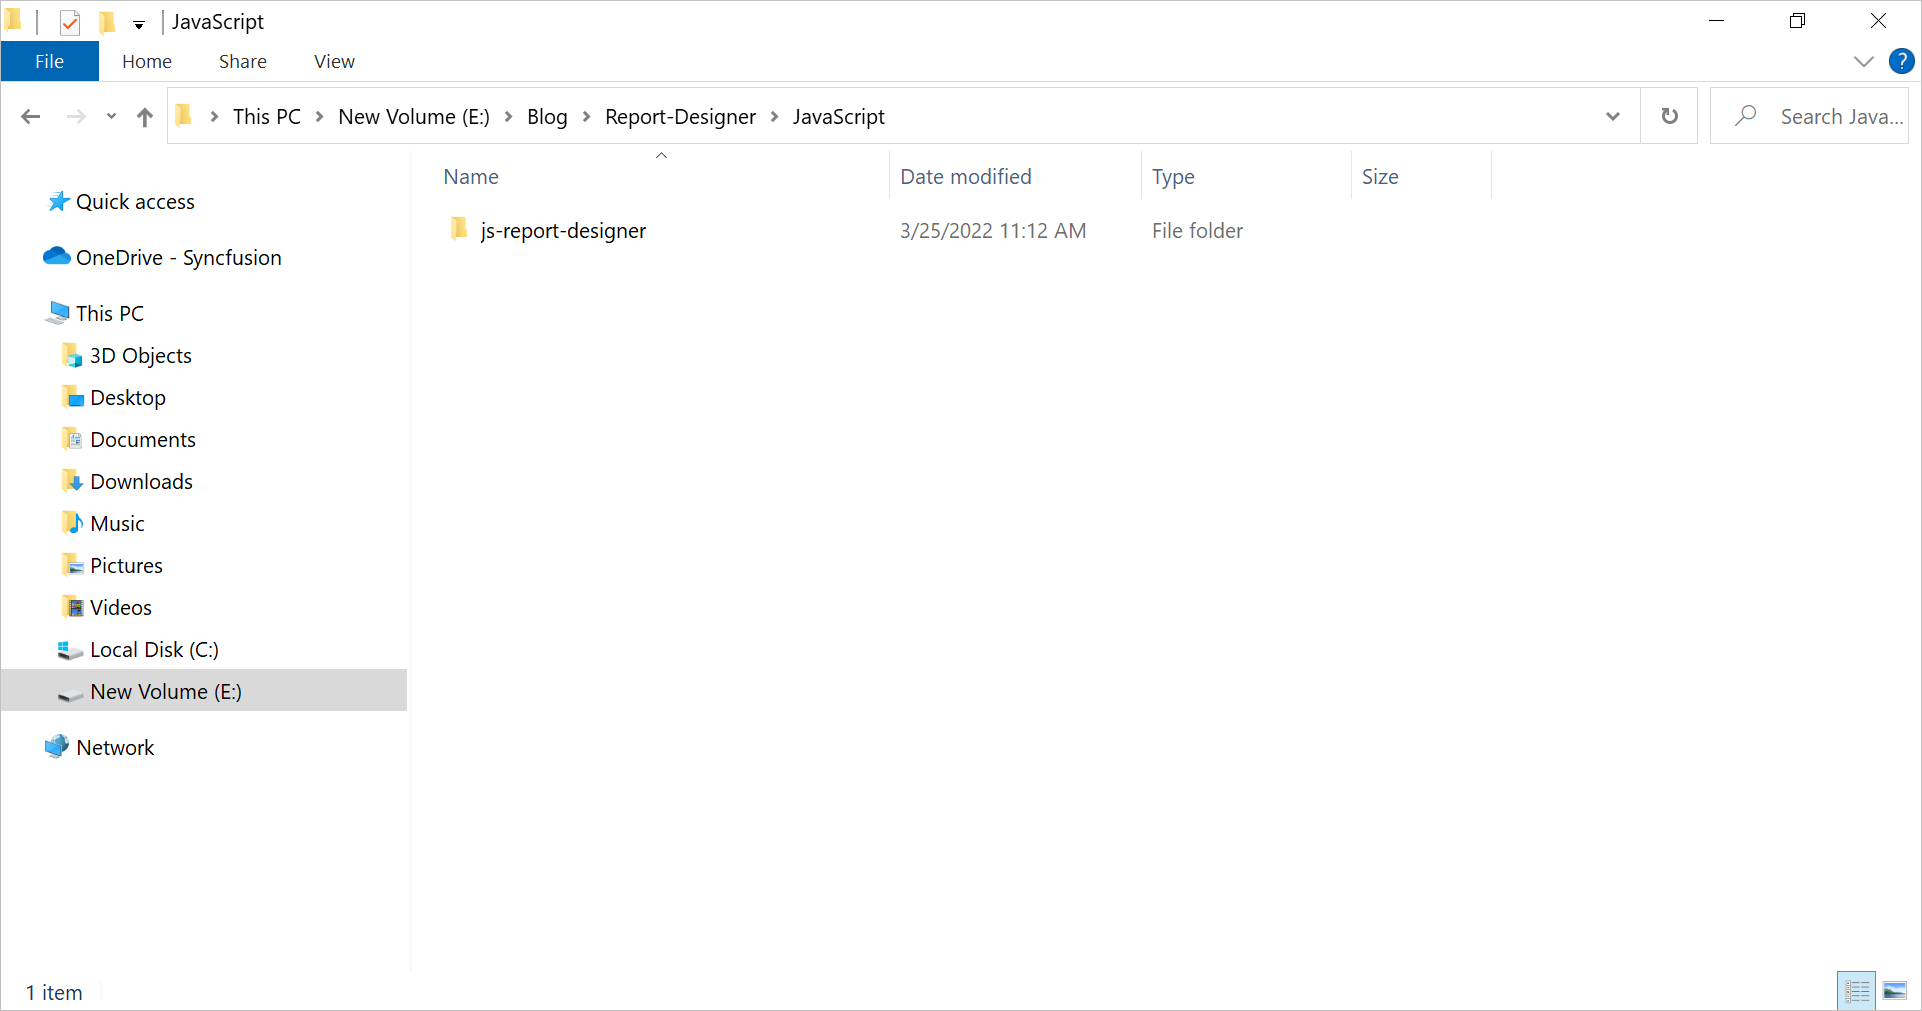Open the Blog breadcrumb in the address bar
Screen dimensions: 1922x1011
coord(546,116)
